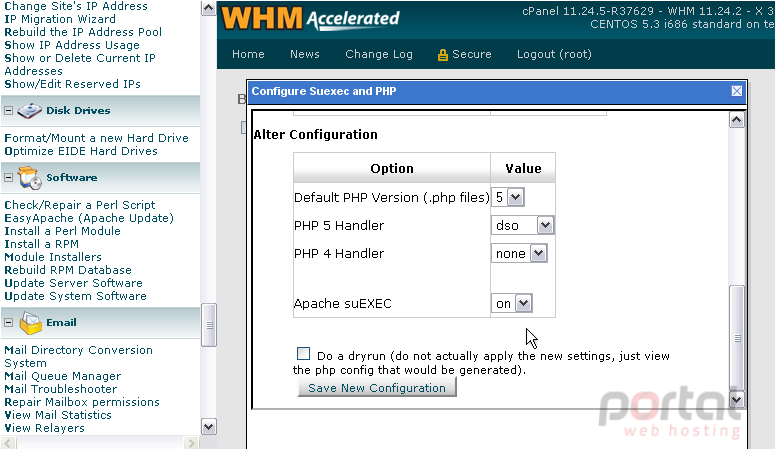Open News in the top menu

pyautogui.click(x=305, y=54)
